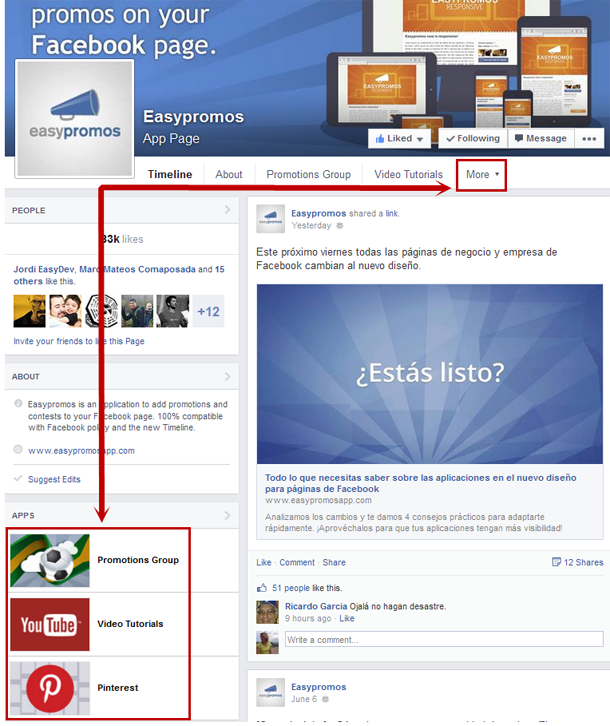610x726 pixels.
Task: Open the Easypromos name on the Yesterday post
Action: click(x=319, y=213)
